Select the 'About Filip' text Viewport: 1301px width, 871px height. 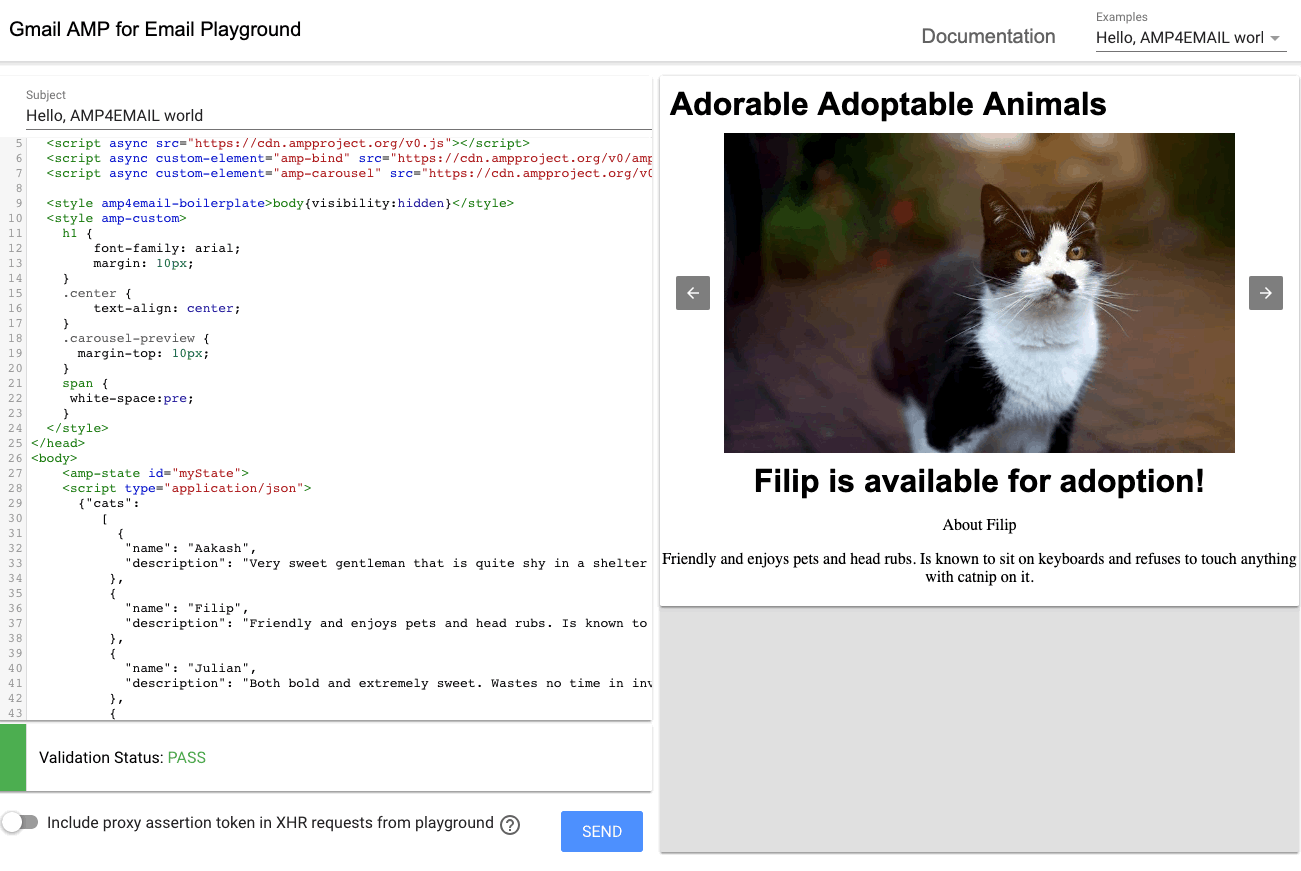point(979,525)
